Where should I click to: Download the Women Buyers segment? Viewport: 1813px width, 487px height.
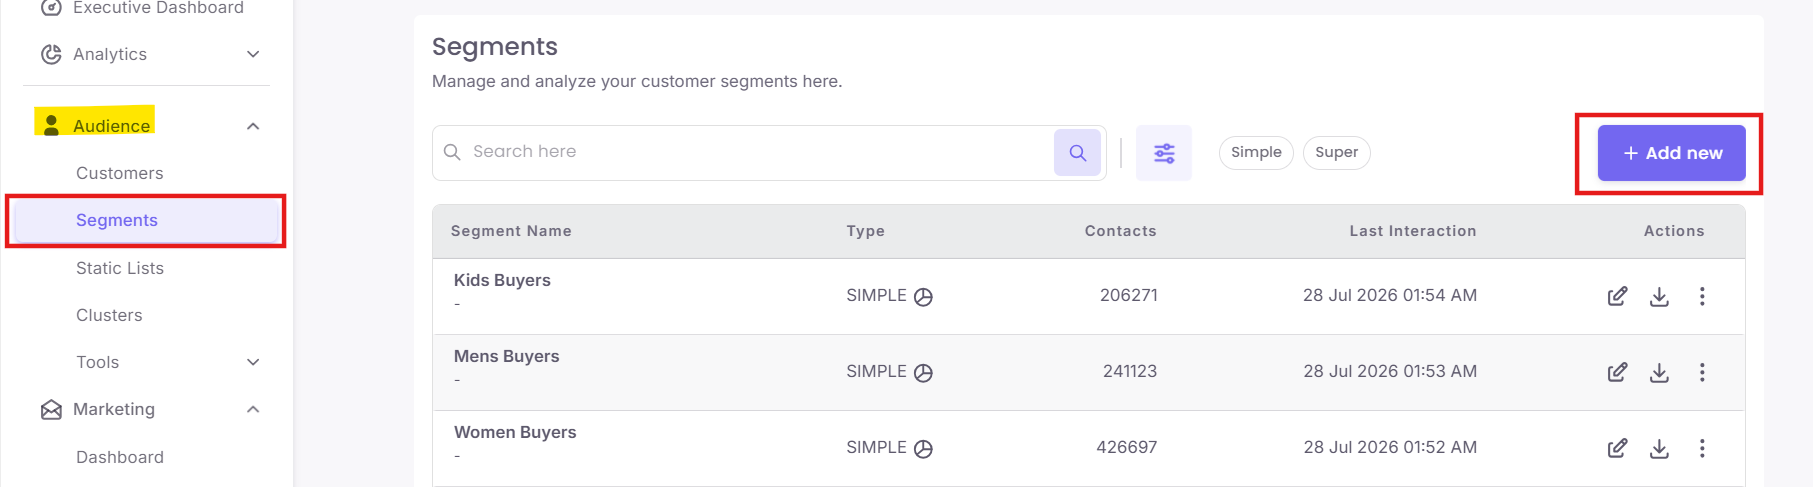click(x=1659, y=448)
